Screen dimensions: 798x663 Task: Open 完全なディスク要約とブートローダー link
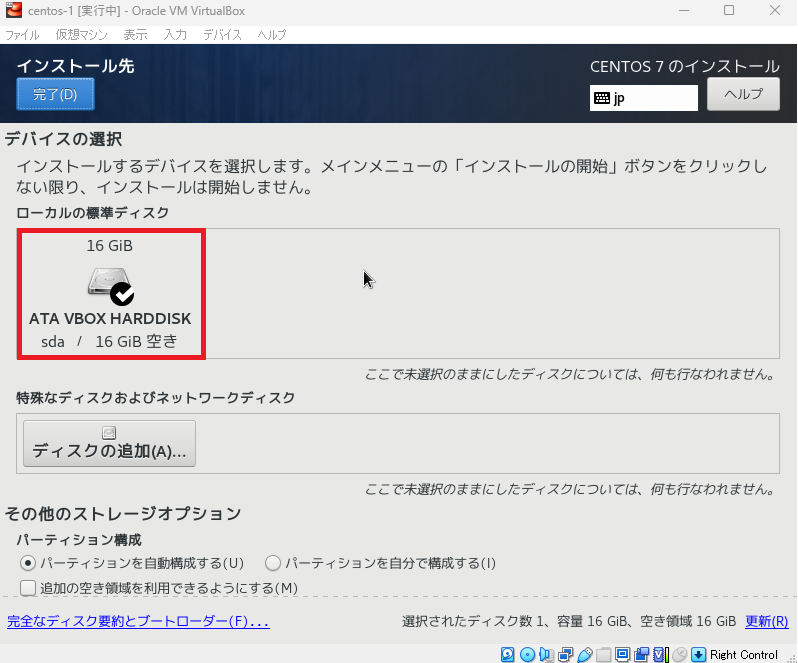138,621
